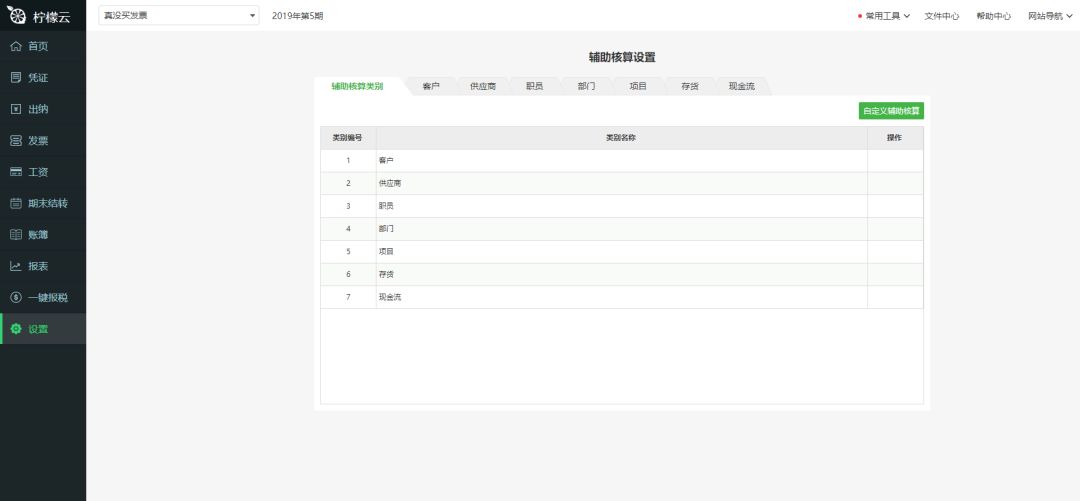
Task: Click the 辅助核算设置 page title
Action: [622, 57]
